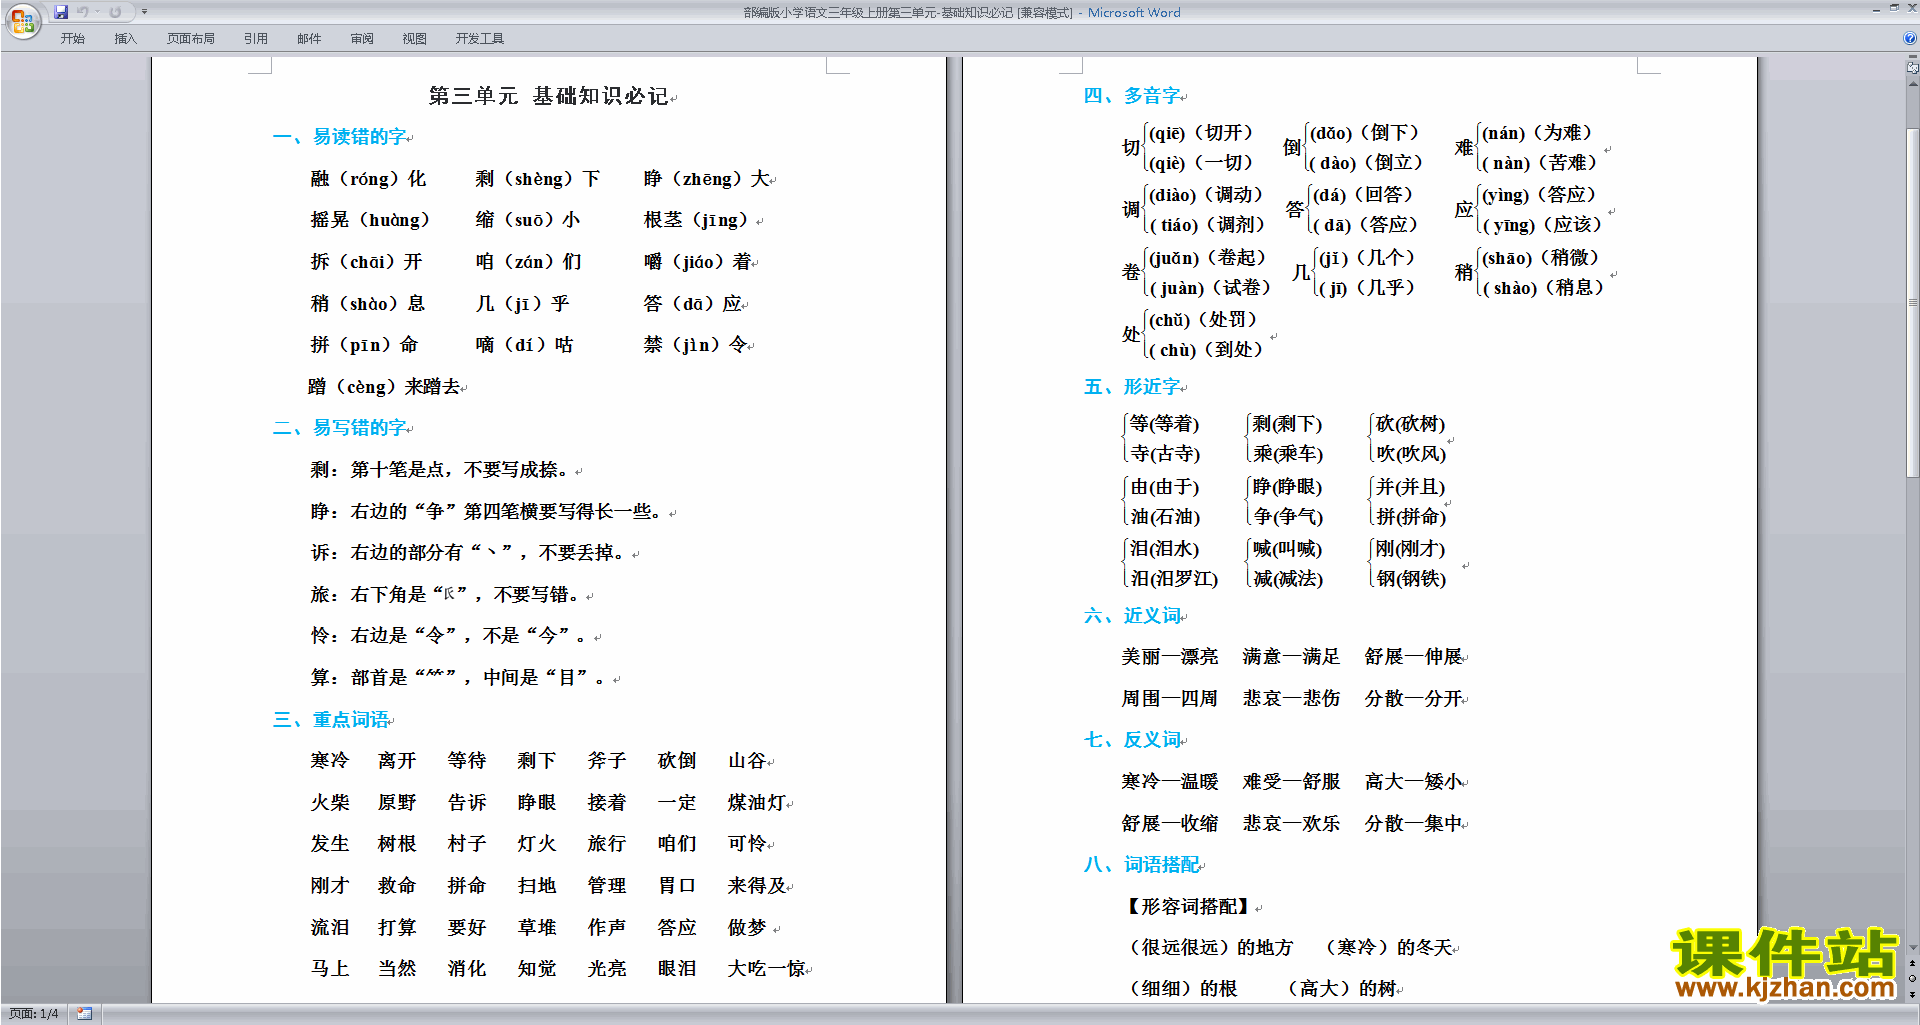Click heading 六、近义词
1920x1025 pixels.
(1133, 616)
